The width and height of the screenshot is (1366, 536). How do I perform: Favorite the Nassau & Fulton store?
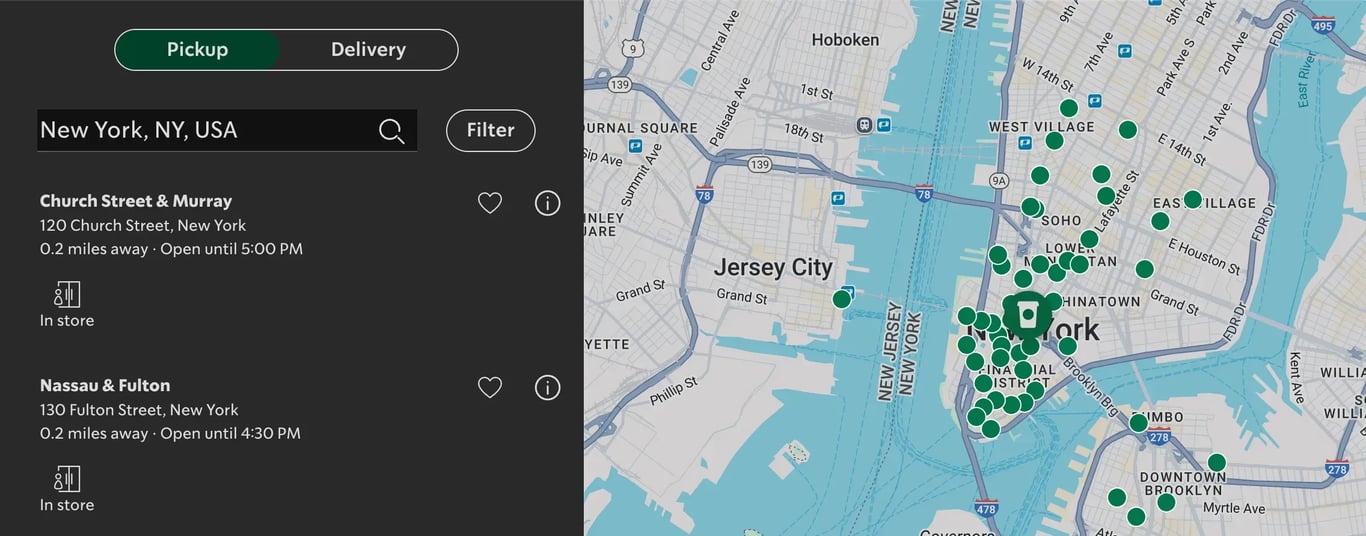(x=489, y=387)
